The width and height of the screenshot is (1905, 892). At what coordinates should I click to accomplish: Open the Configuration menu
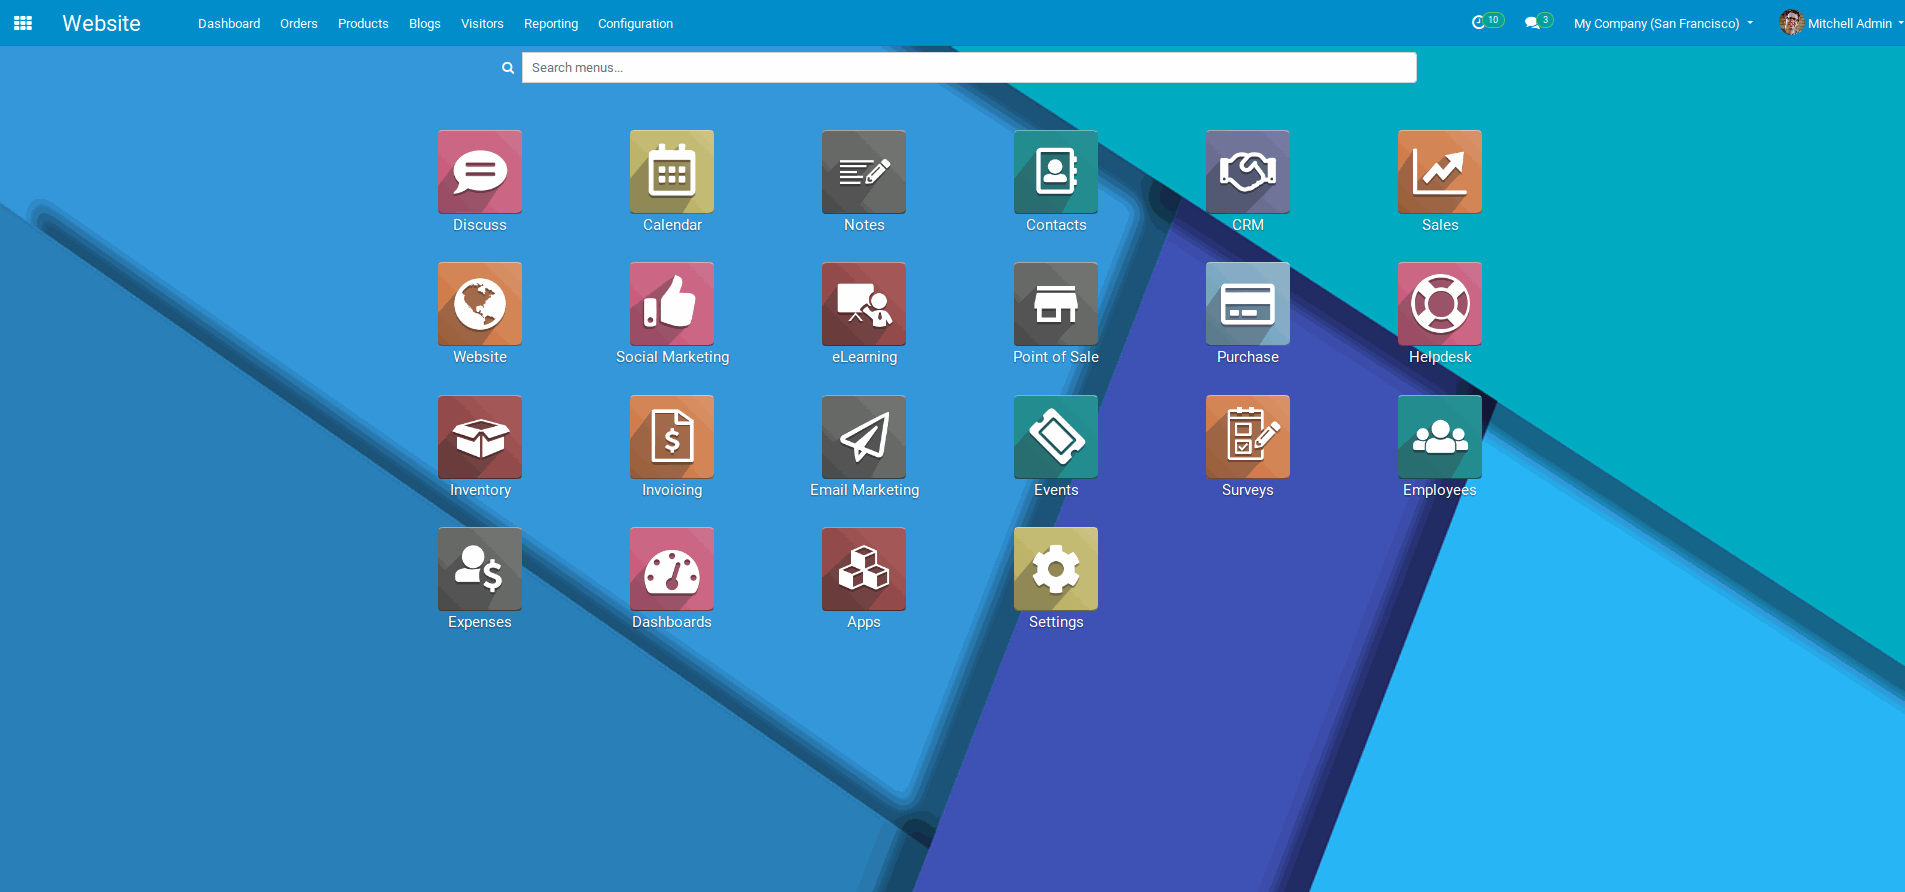coord(635,23)
